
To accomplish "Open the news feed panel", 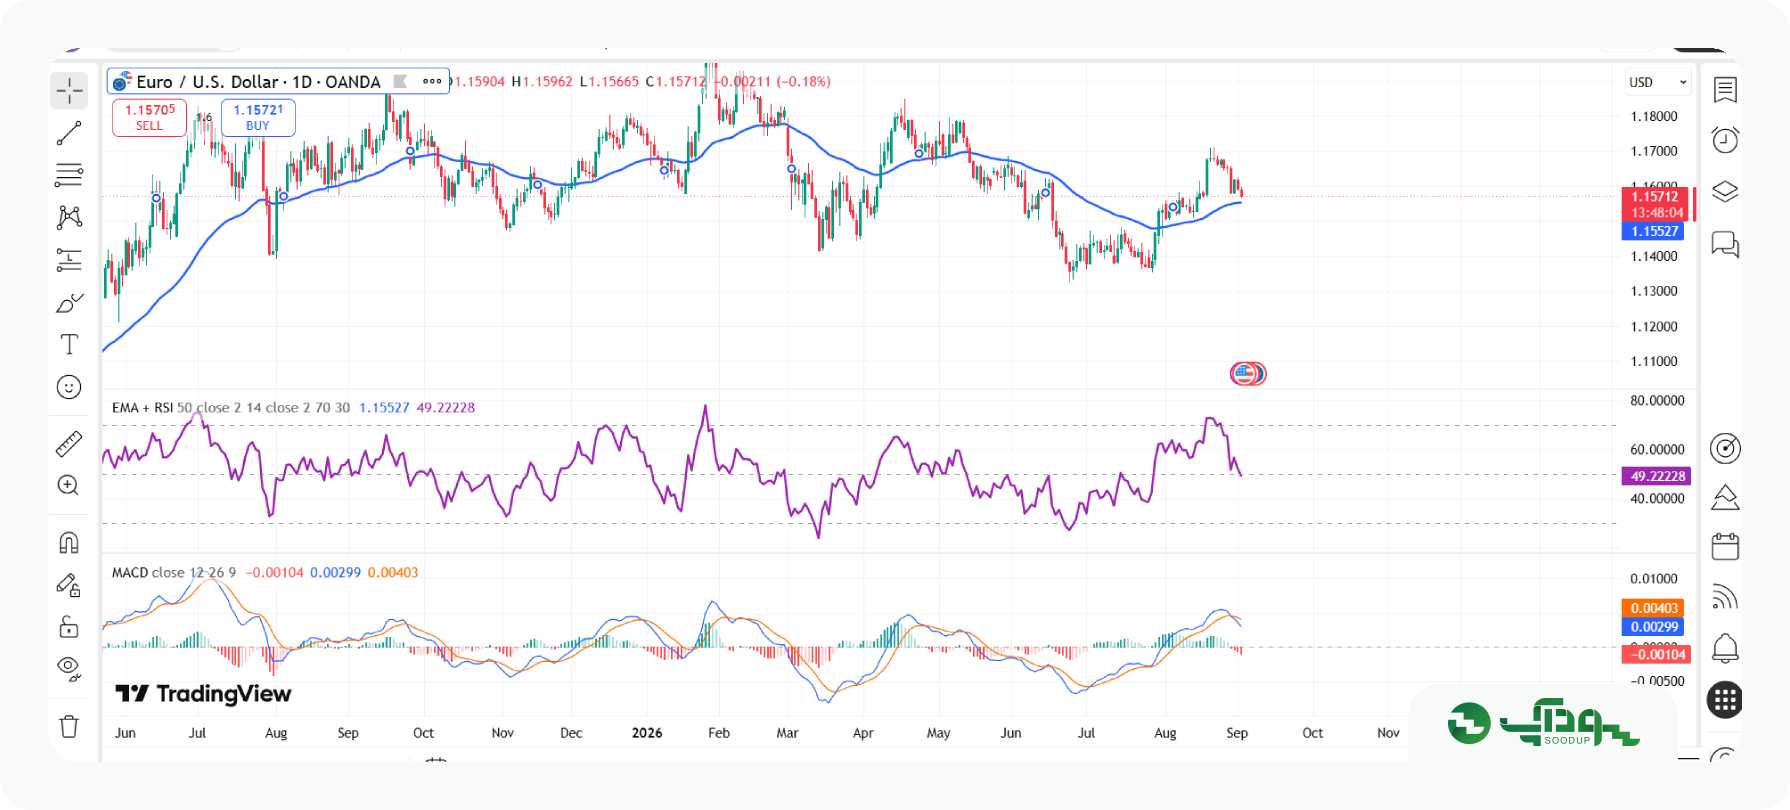I will point(1725,597).
